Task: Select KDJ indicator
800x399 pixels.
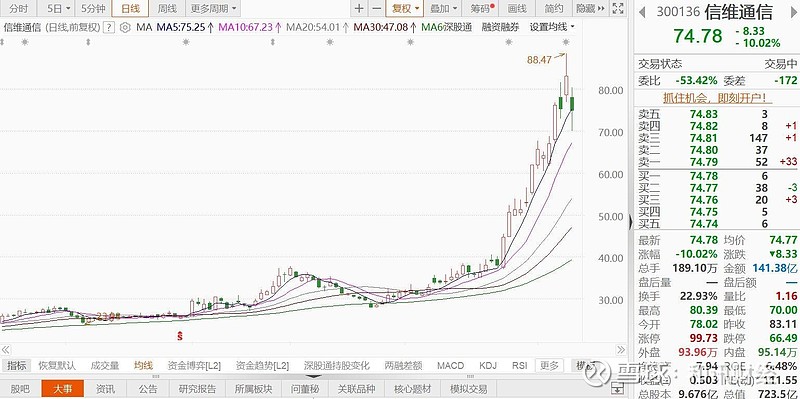Action: click(x=488, y=365)
